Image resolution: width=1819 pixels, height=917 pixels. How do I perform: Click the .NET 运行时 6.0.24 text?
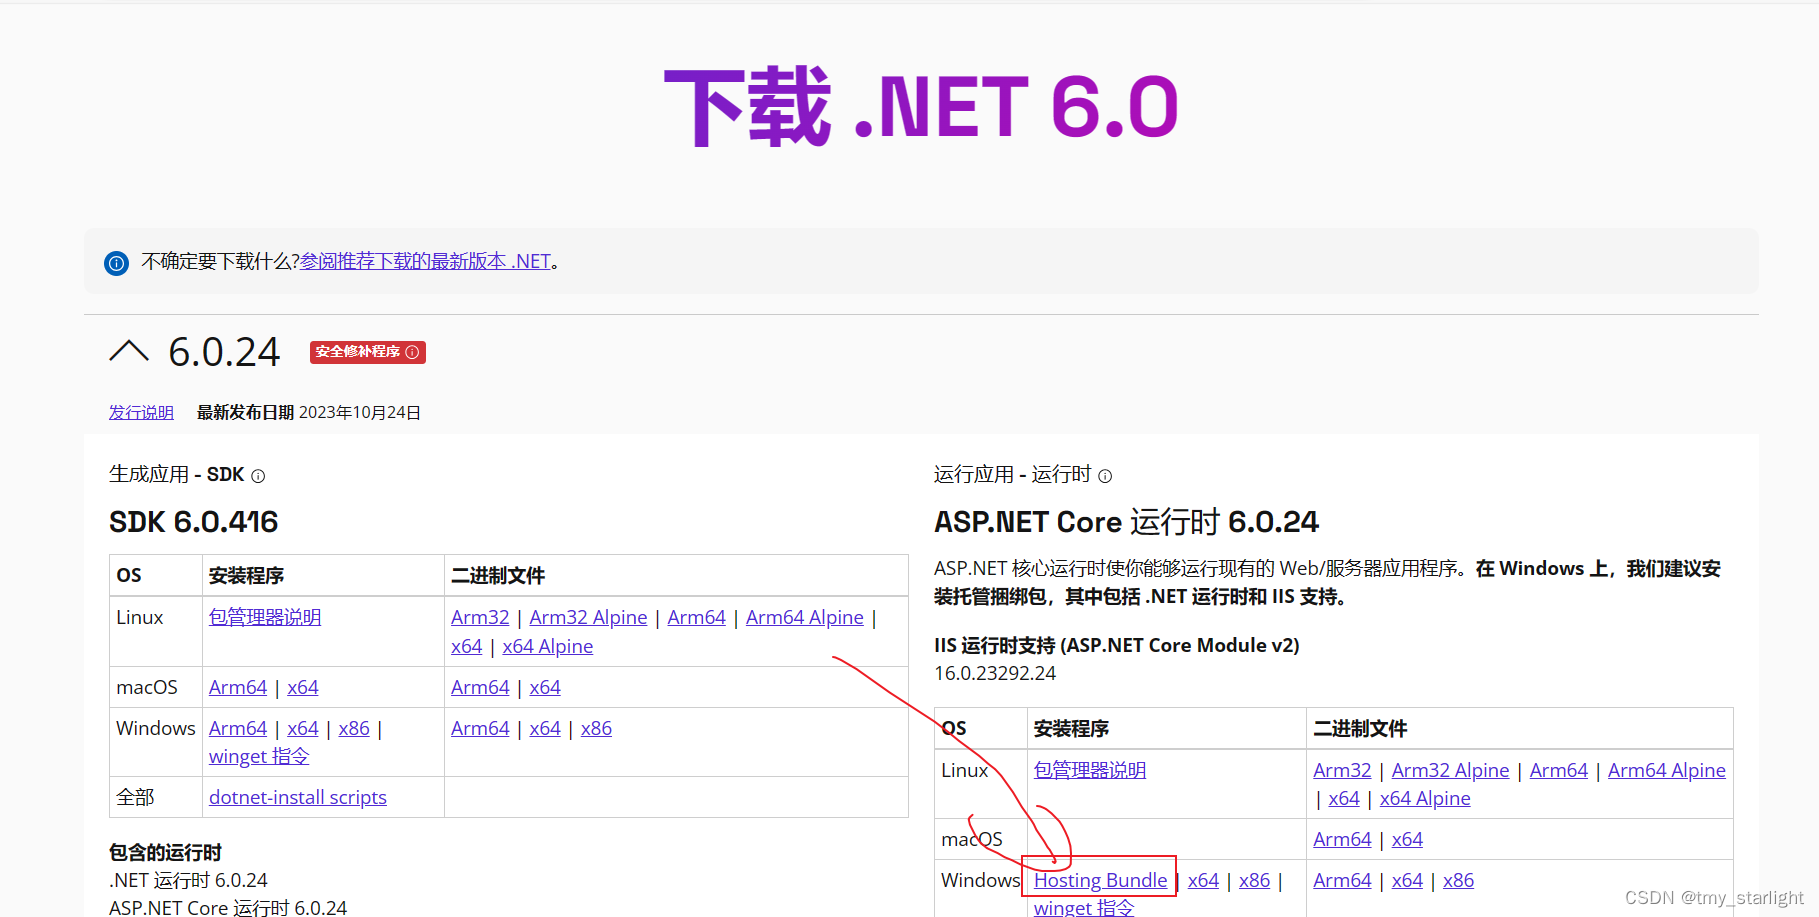click(188, 880)
